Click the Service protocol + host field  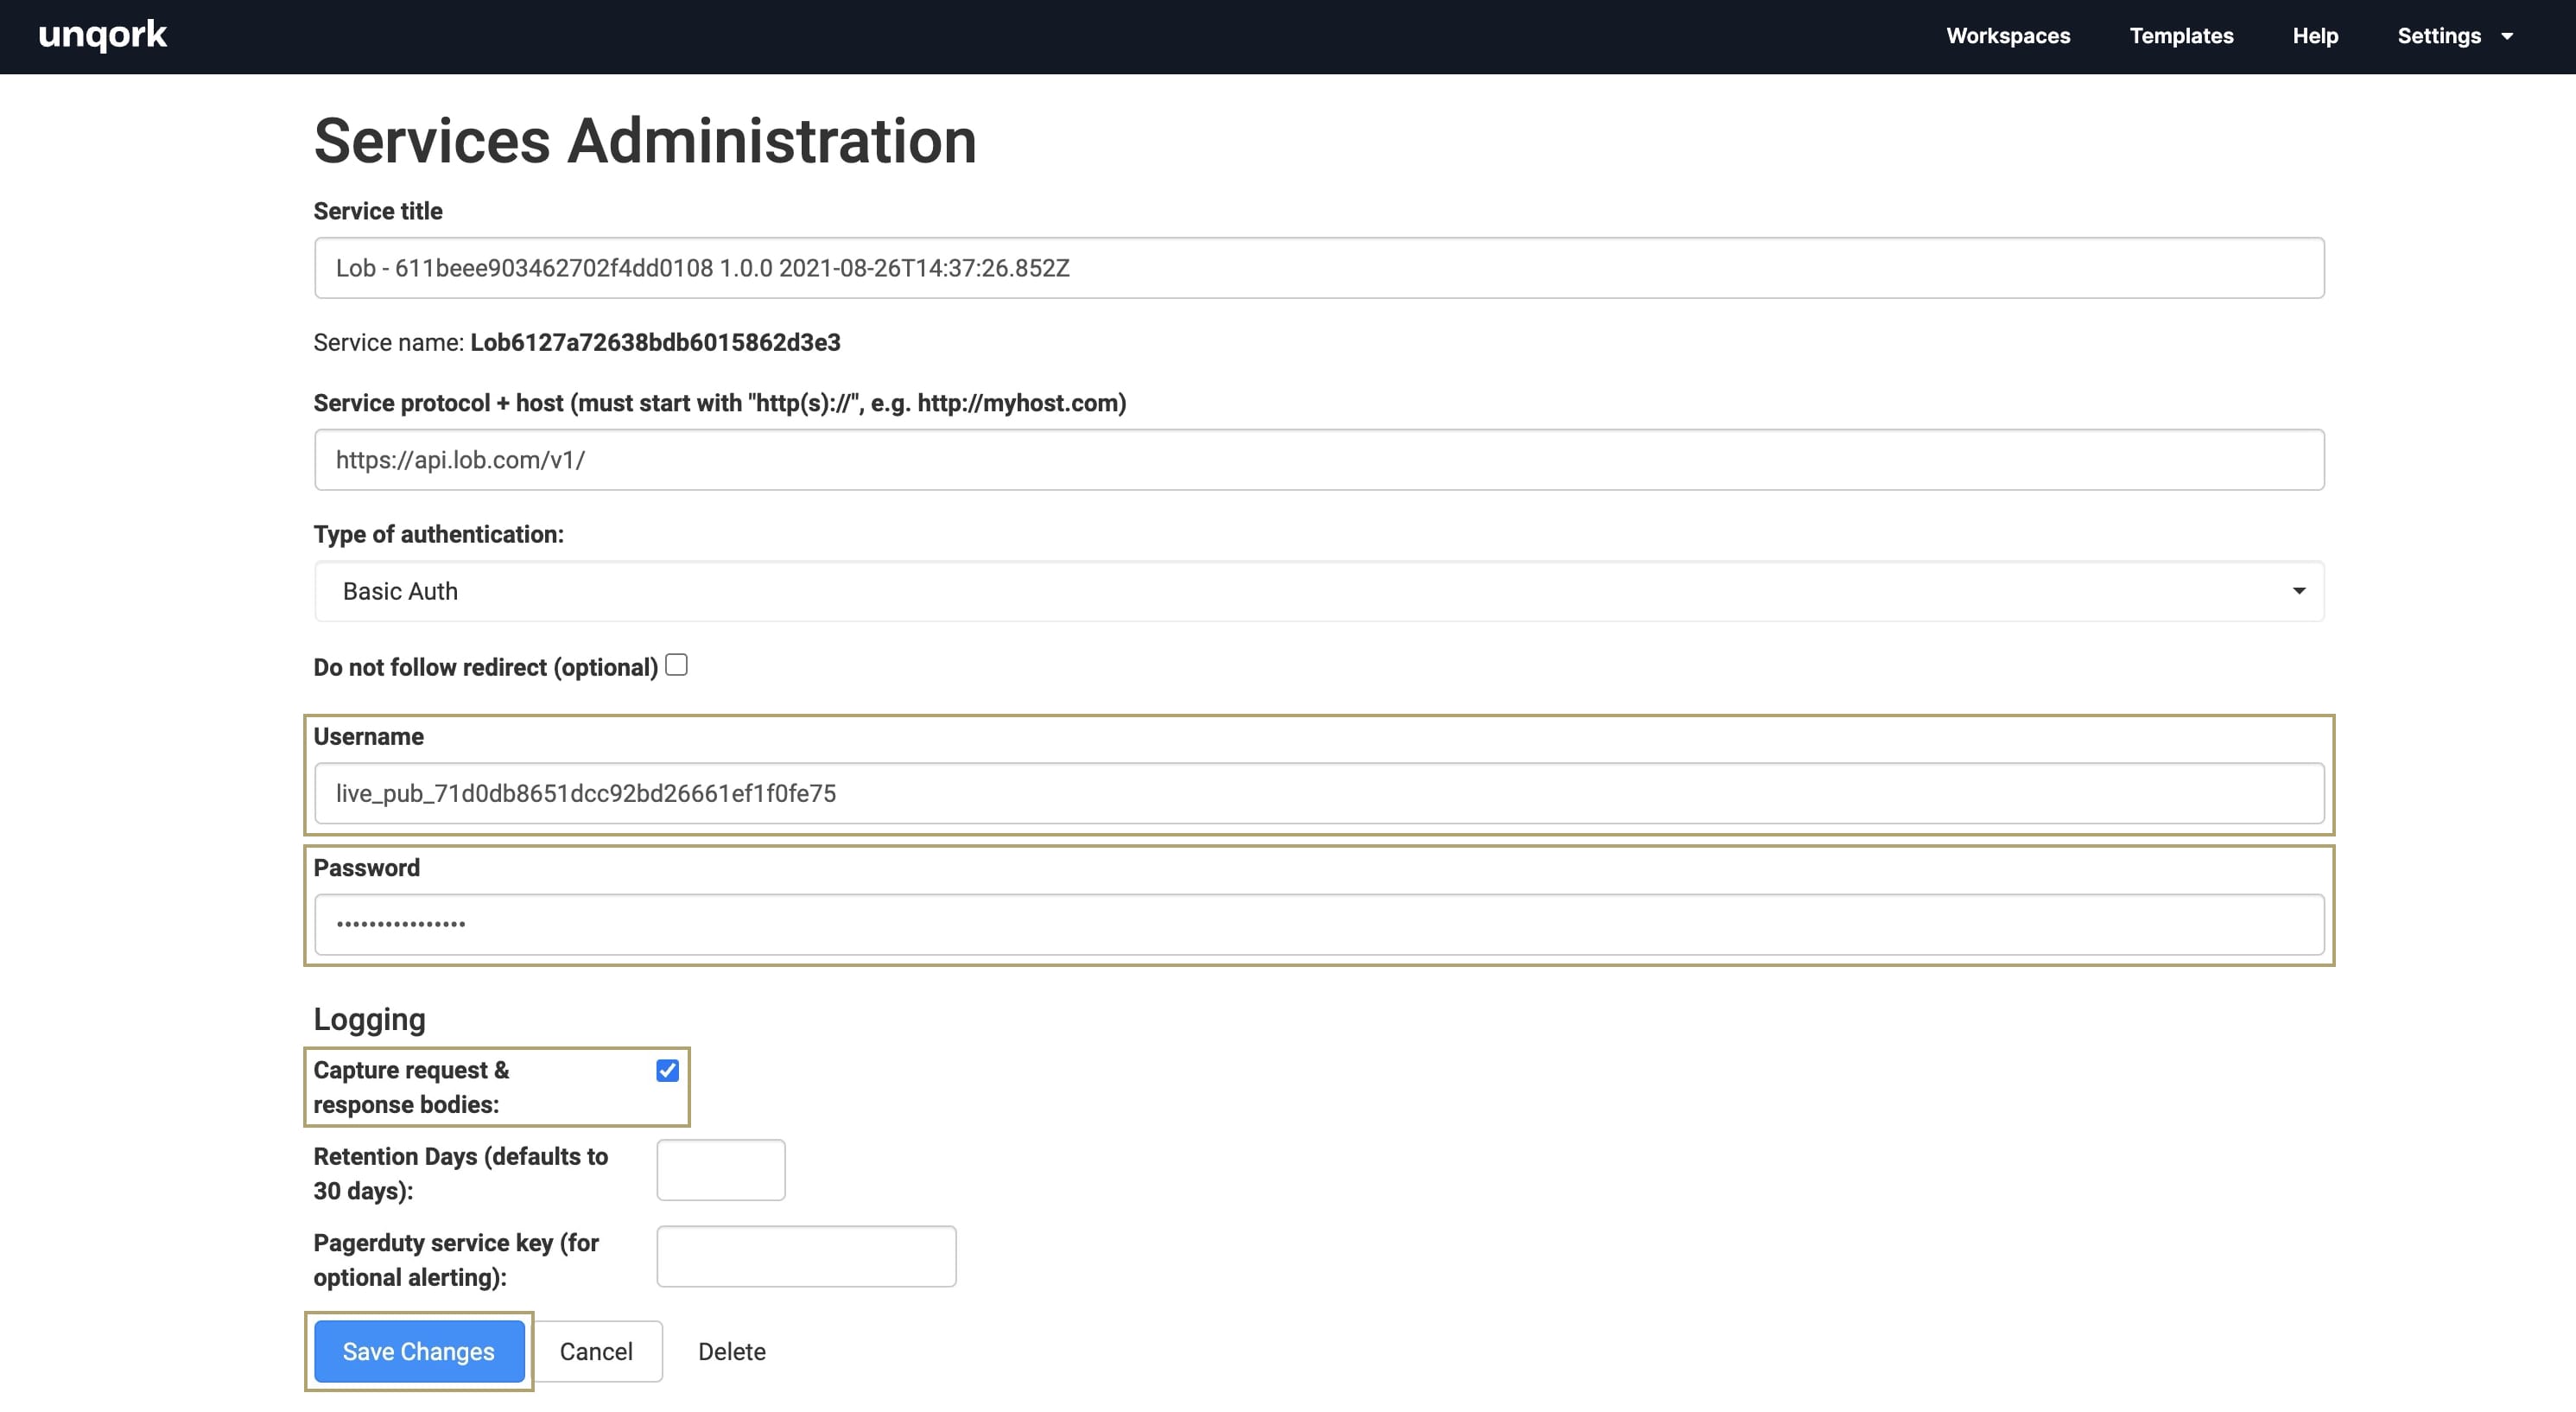(x=1319, y=460)
